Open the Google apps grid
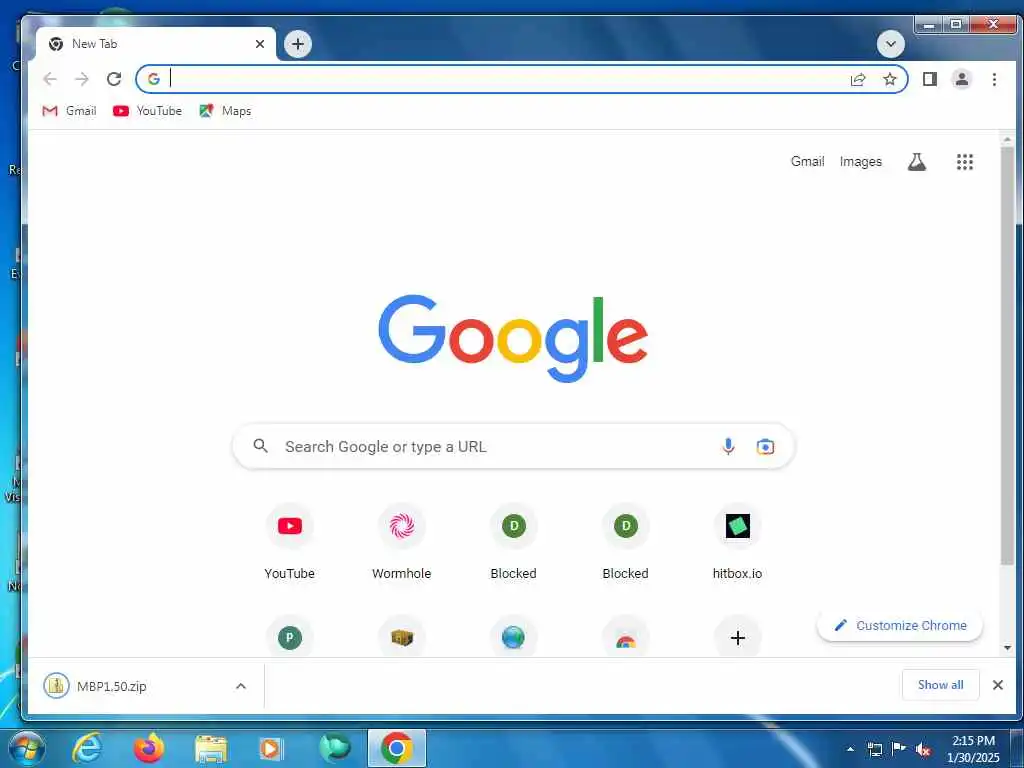This screenshot has width=1024, height=768. point(965,161)
